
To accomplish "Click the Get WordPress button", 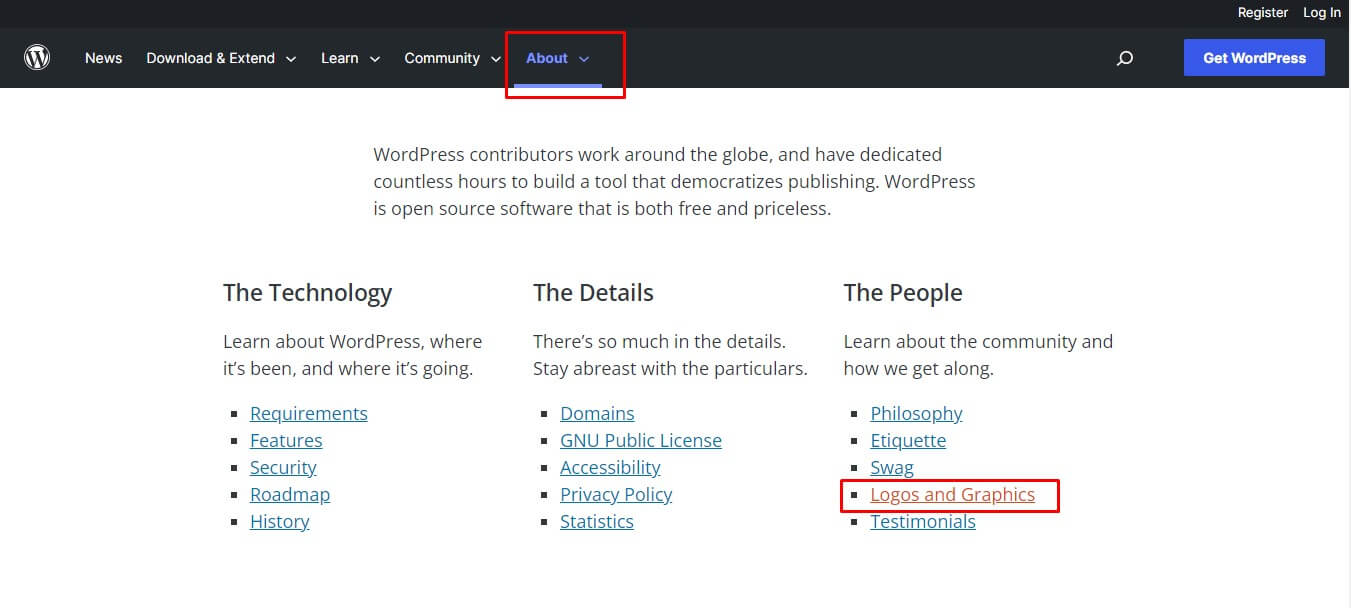I will (x=1254, y=58).
